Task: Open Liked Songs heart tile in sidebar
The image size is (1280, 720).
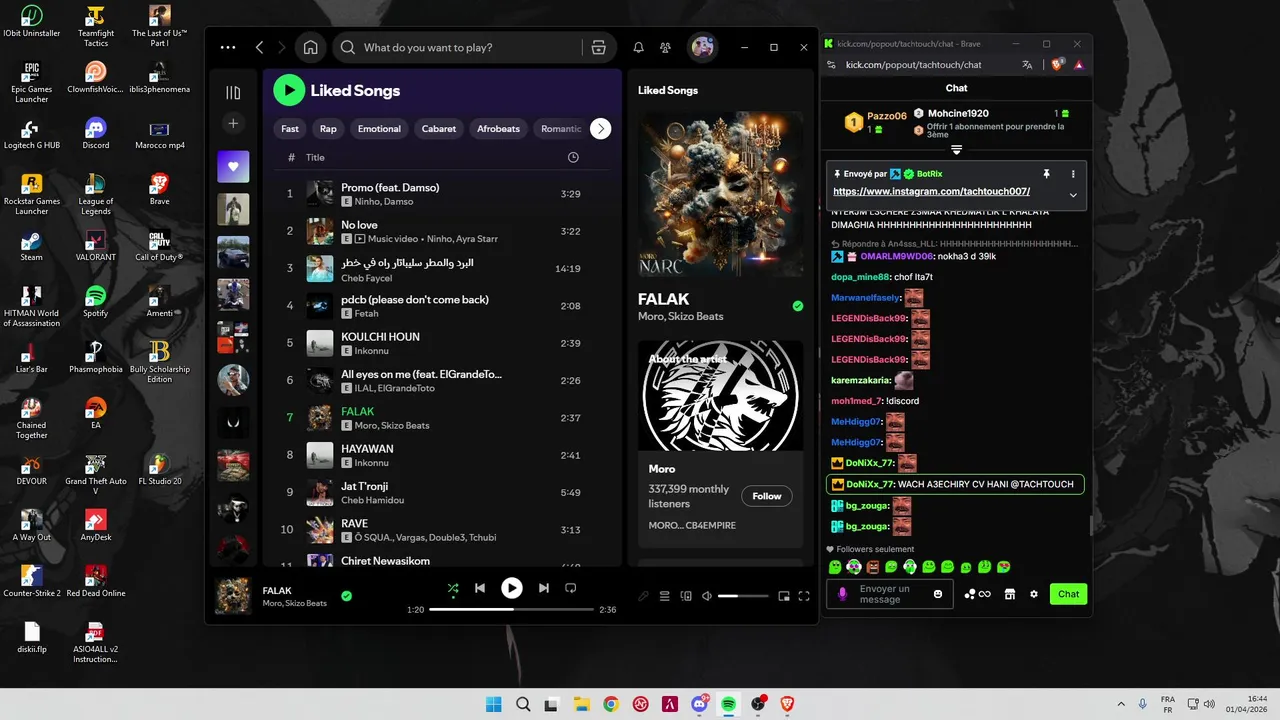Action: [233, 166]
